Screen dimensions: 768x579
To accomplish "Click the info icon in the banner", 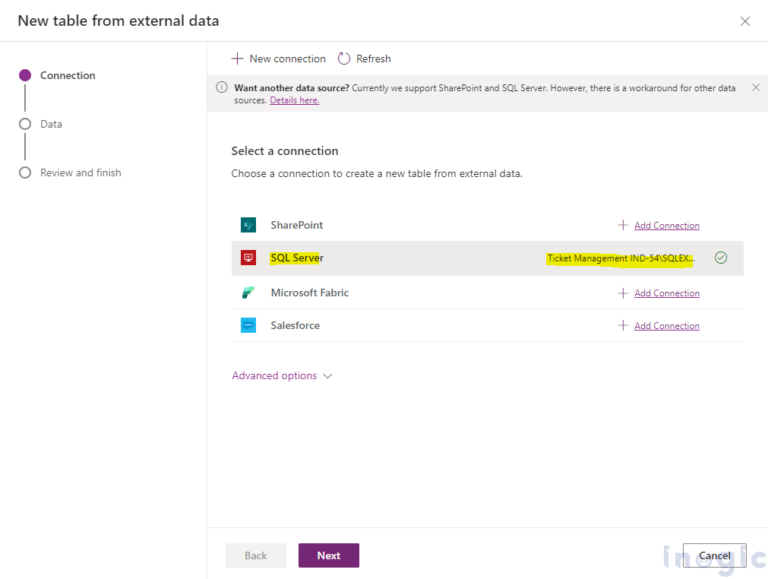I will point(221,88).
